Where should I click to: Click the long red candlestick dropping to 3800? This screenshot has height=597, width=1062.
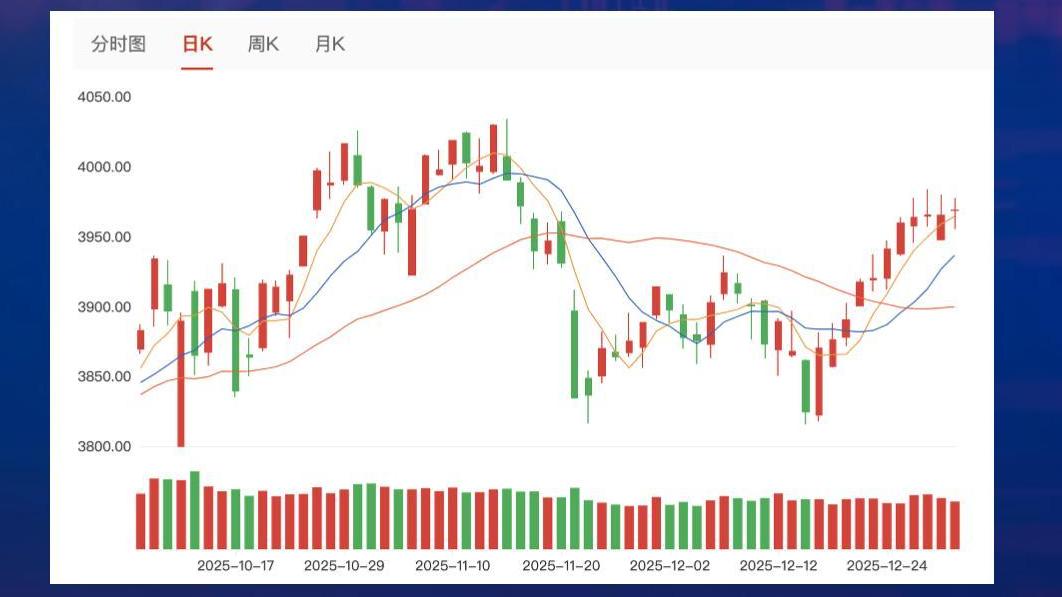click(181, 382)
